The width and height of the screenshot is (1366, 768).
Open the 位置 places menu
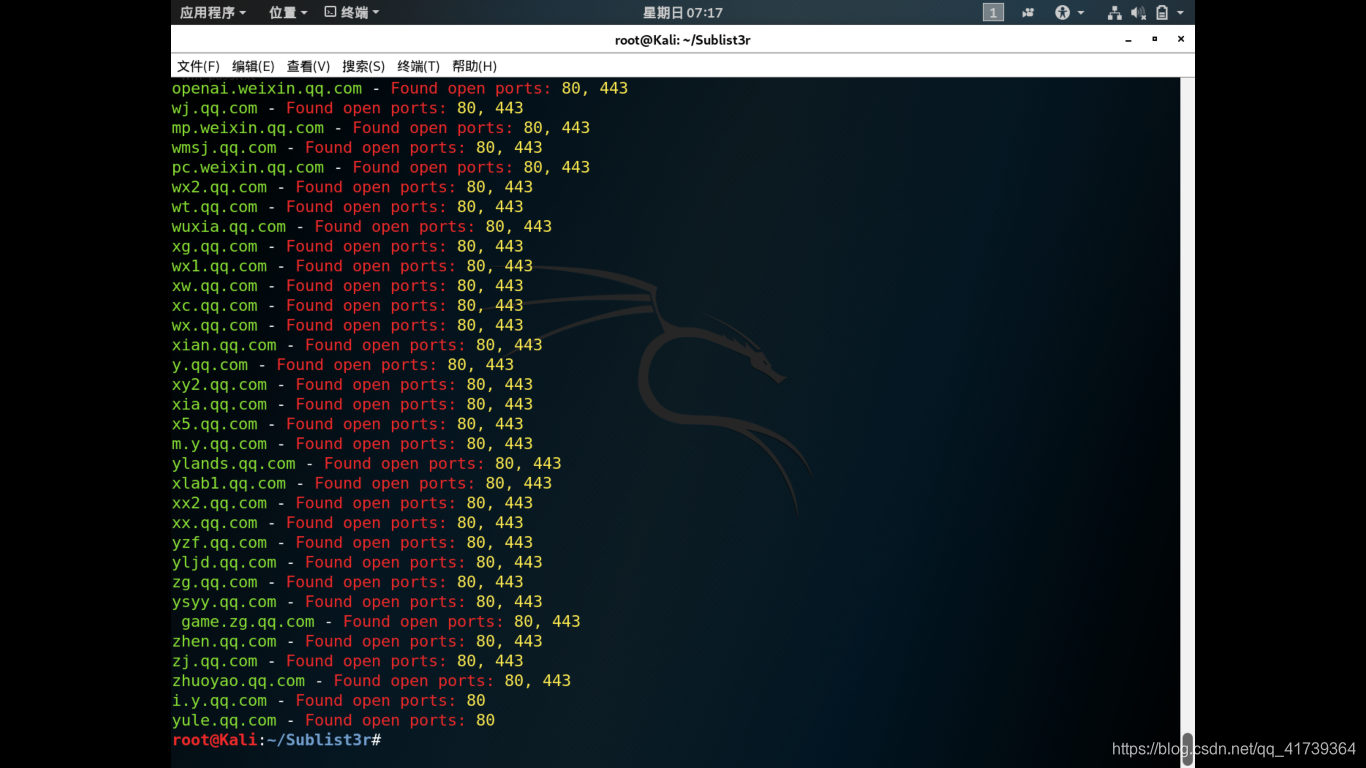(x=288, y=13)
